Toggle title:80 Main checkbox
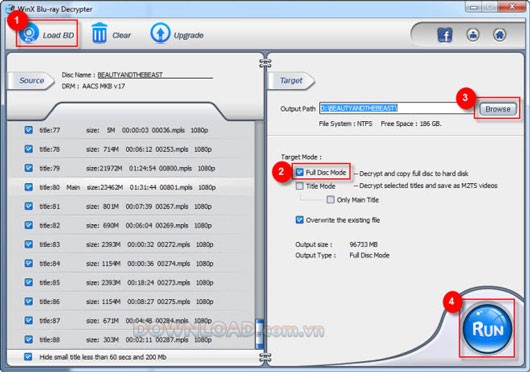The image size is (530, 372). click(x=29, y=187)
